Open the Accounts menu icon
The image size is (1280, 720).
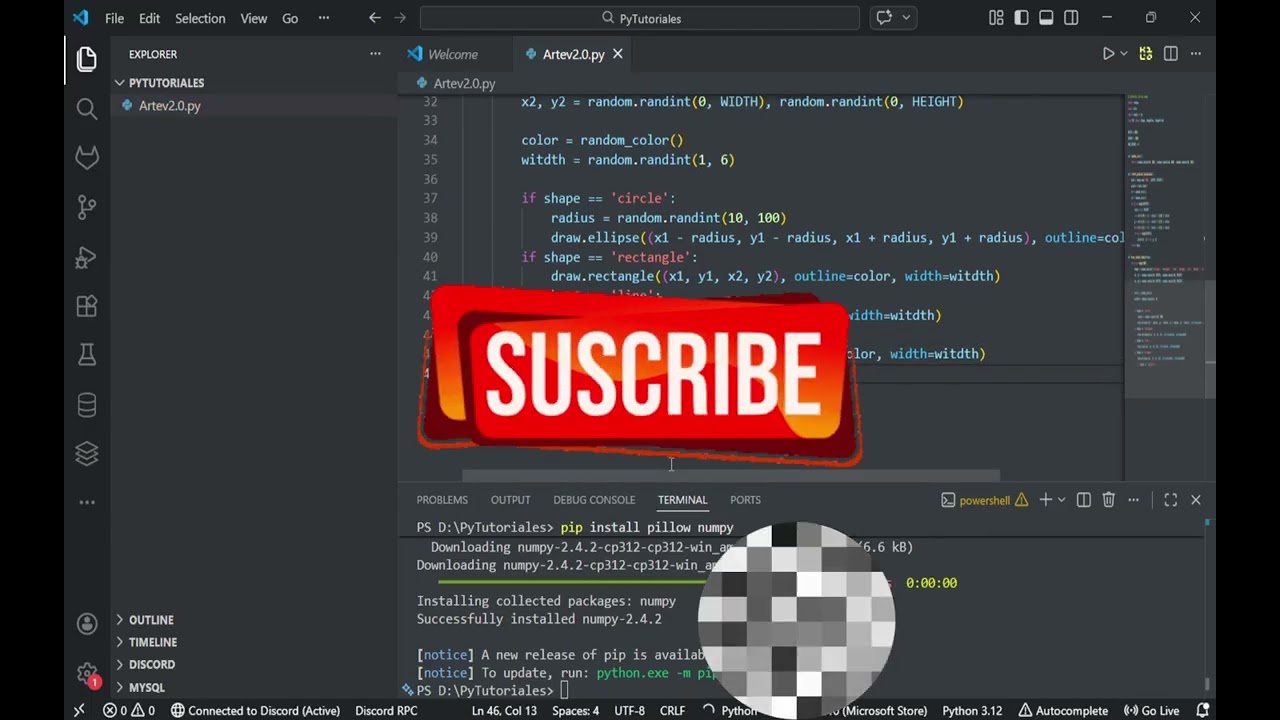(87, 624)
